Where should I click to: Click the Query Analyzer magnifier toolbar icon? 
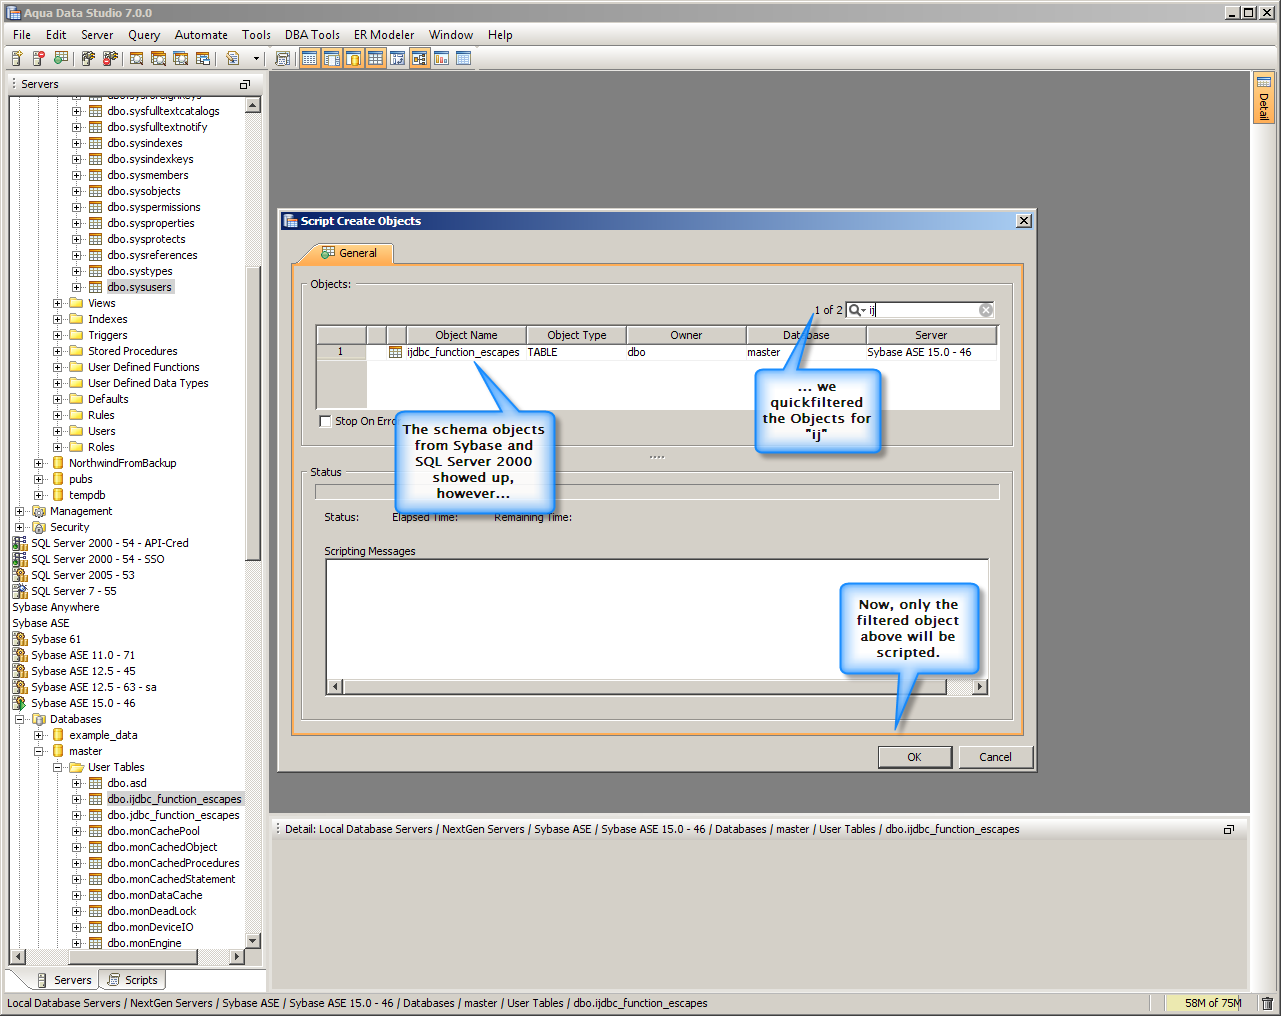point(137,59)
